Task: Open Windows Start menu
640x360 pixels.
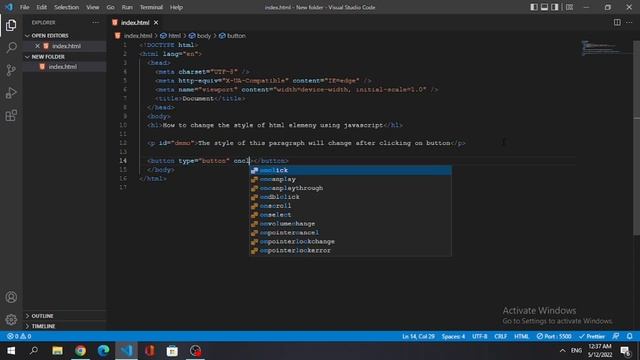Action: 11,351
